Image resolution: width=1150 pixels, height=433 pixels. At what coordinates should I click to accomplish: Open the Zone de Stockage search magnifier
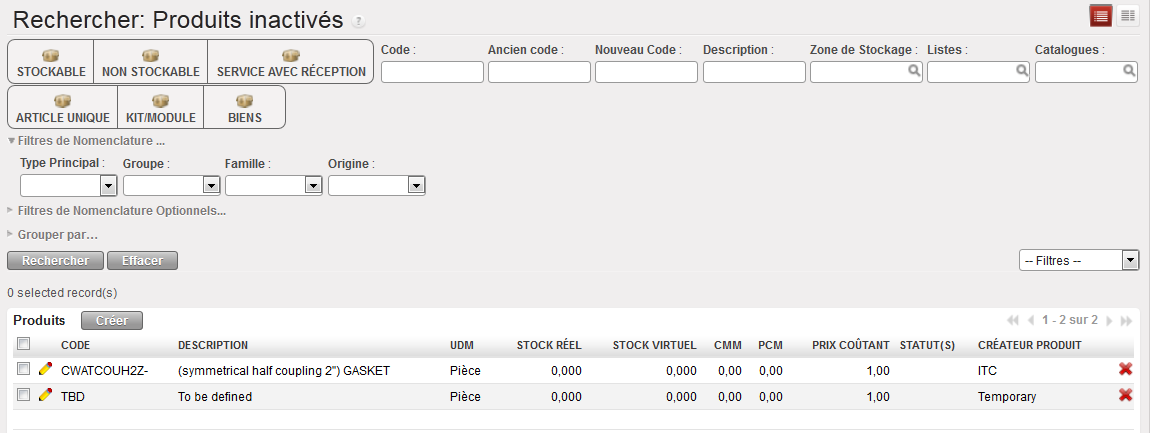pos(914,71)
